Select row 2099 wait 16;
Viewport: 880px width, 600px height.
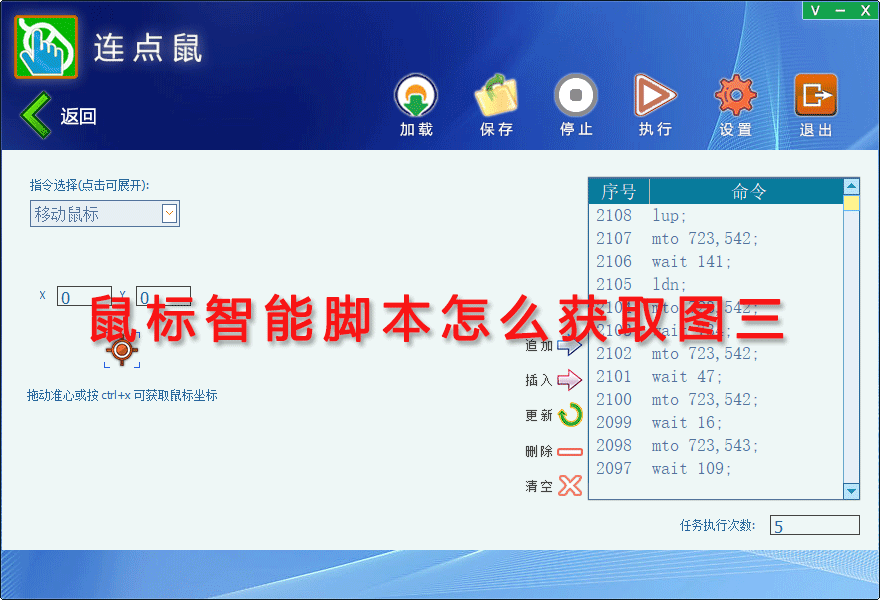(x=716, y=423)
